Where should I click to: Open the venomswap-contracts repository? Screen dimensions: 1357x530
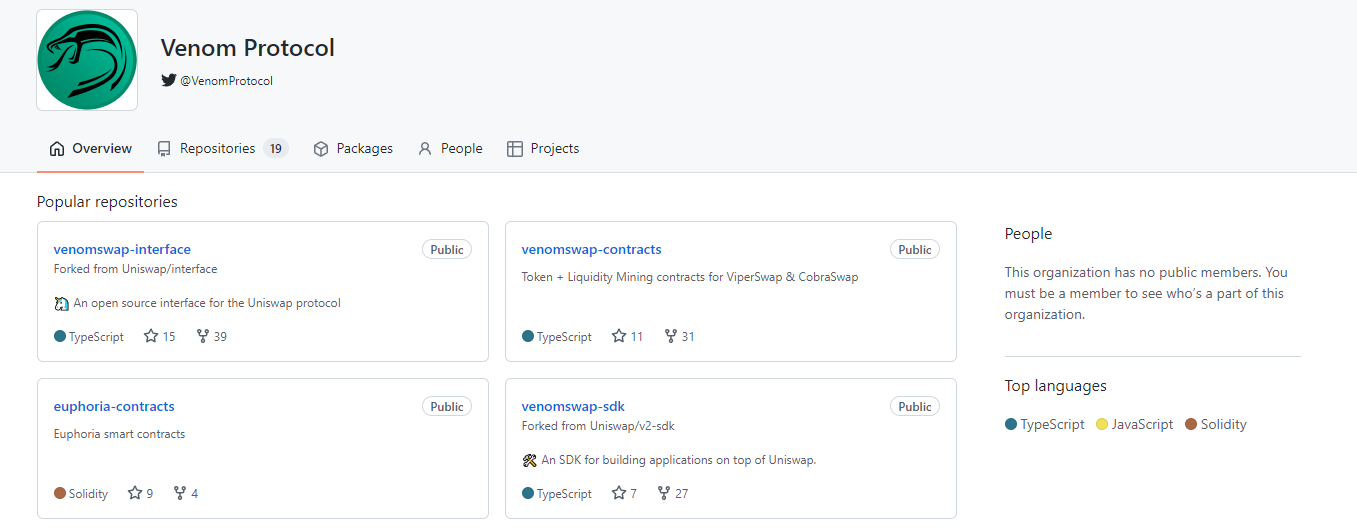(591, 249)
